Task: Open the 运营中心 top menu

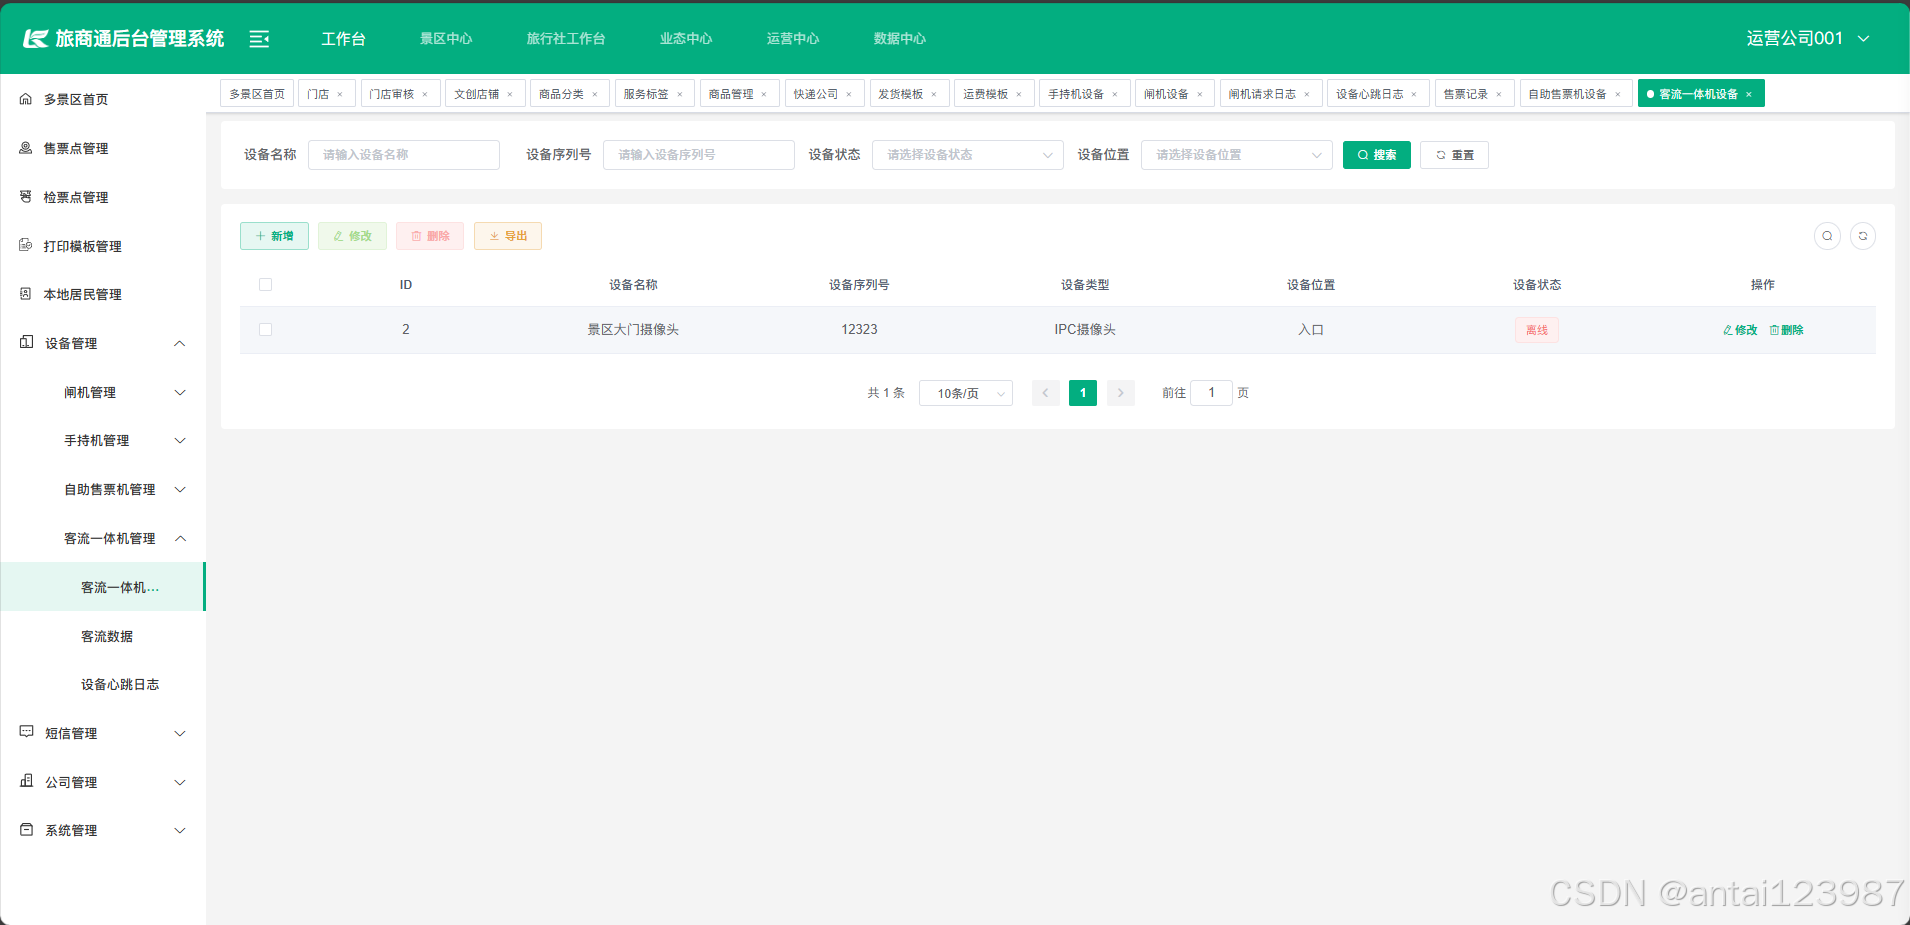Action: coord(793,38)
